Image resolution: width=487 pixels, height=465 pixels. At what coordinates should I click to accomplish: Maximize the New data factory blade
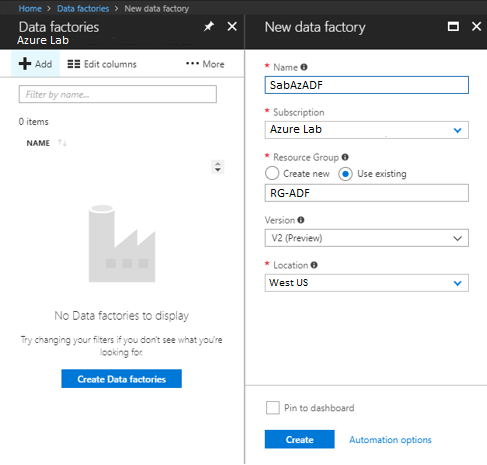(x=453, y=26)
